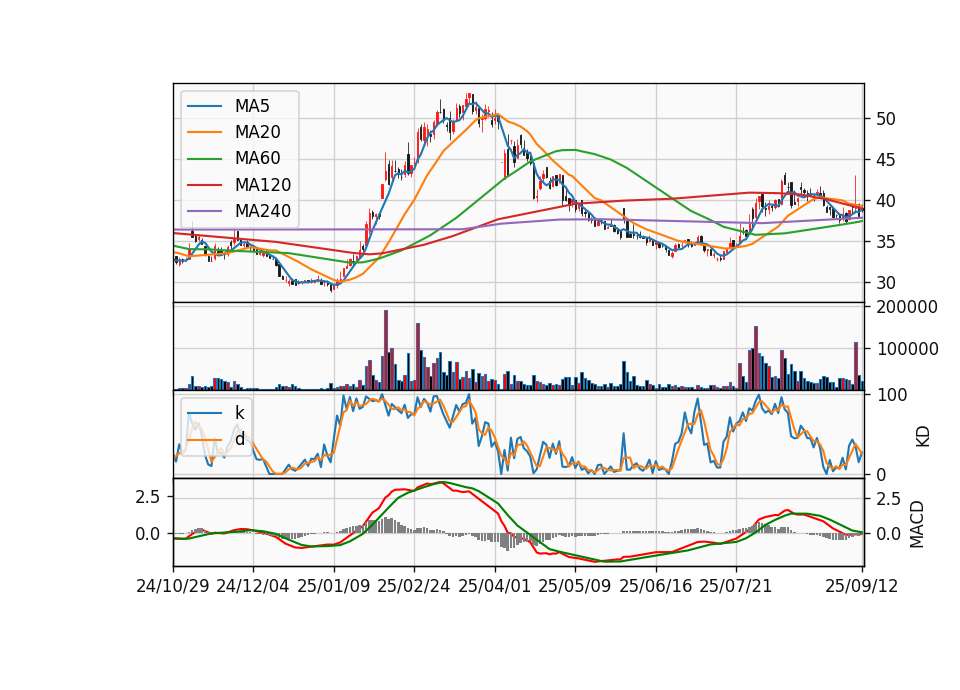Click the price axis value 45
The image size is (960, 690).
pos(885,160)
